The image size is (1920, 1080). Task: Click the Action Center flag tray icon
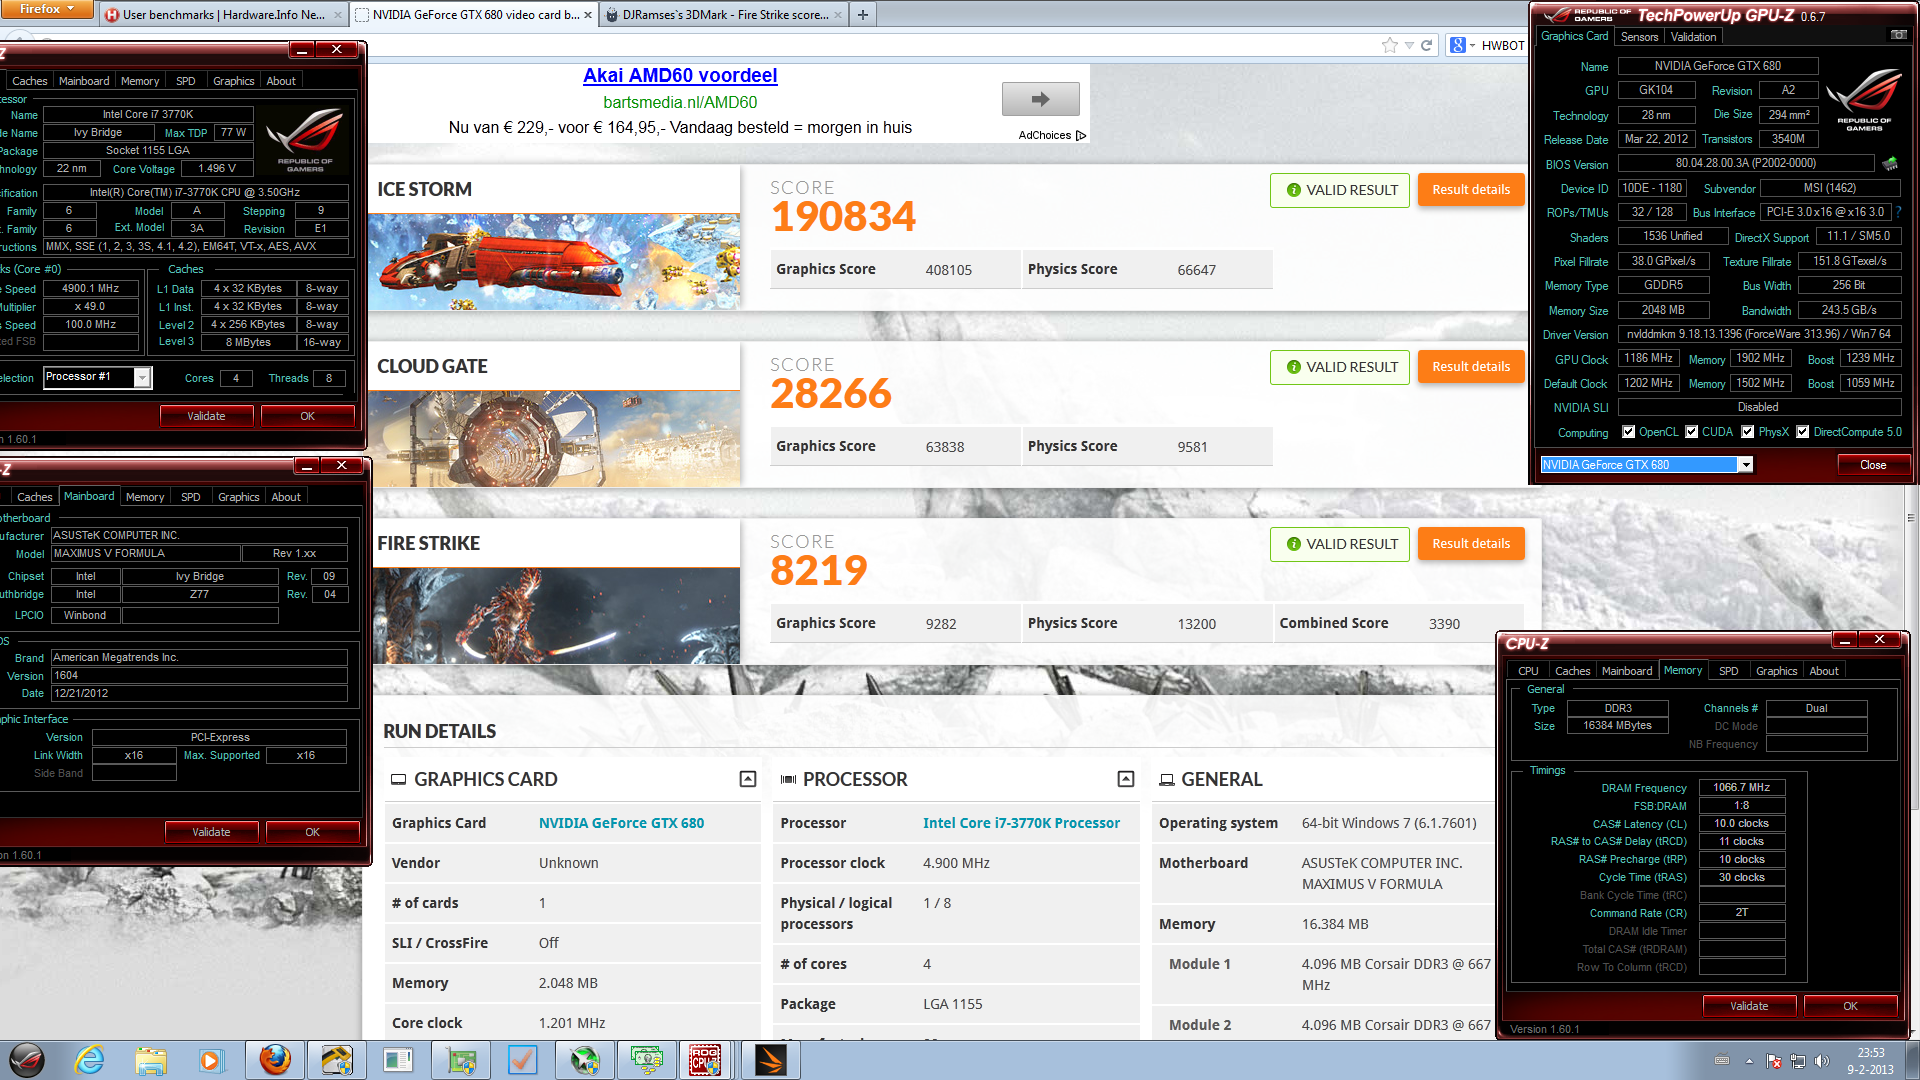(1774, 1061)
